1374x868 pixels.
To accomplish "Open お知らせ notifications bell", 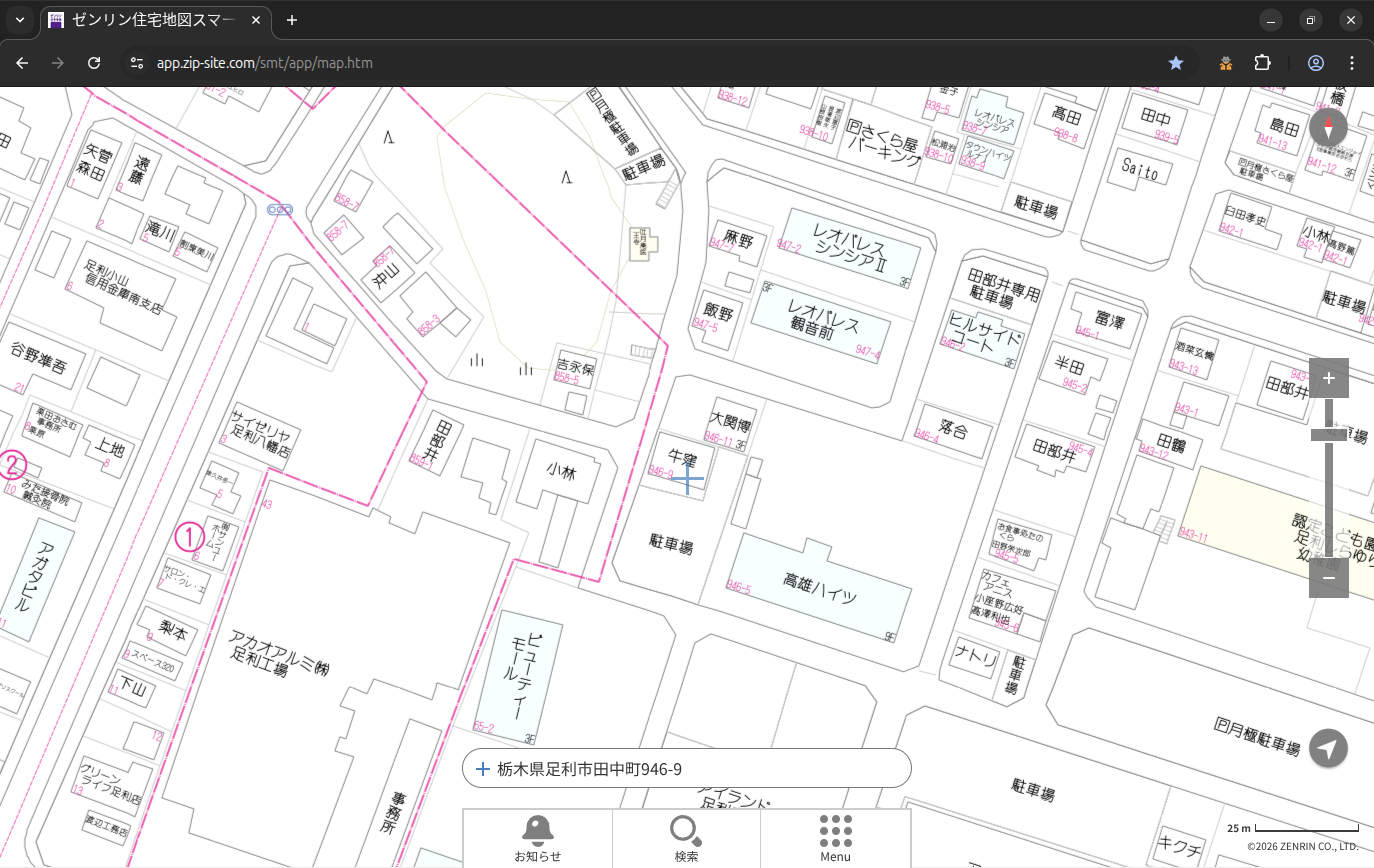I will click(x=537, y=837).
